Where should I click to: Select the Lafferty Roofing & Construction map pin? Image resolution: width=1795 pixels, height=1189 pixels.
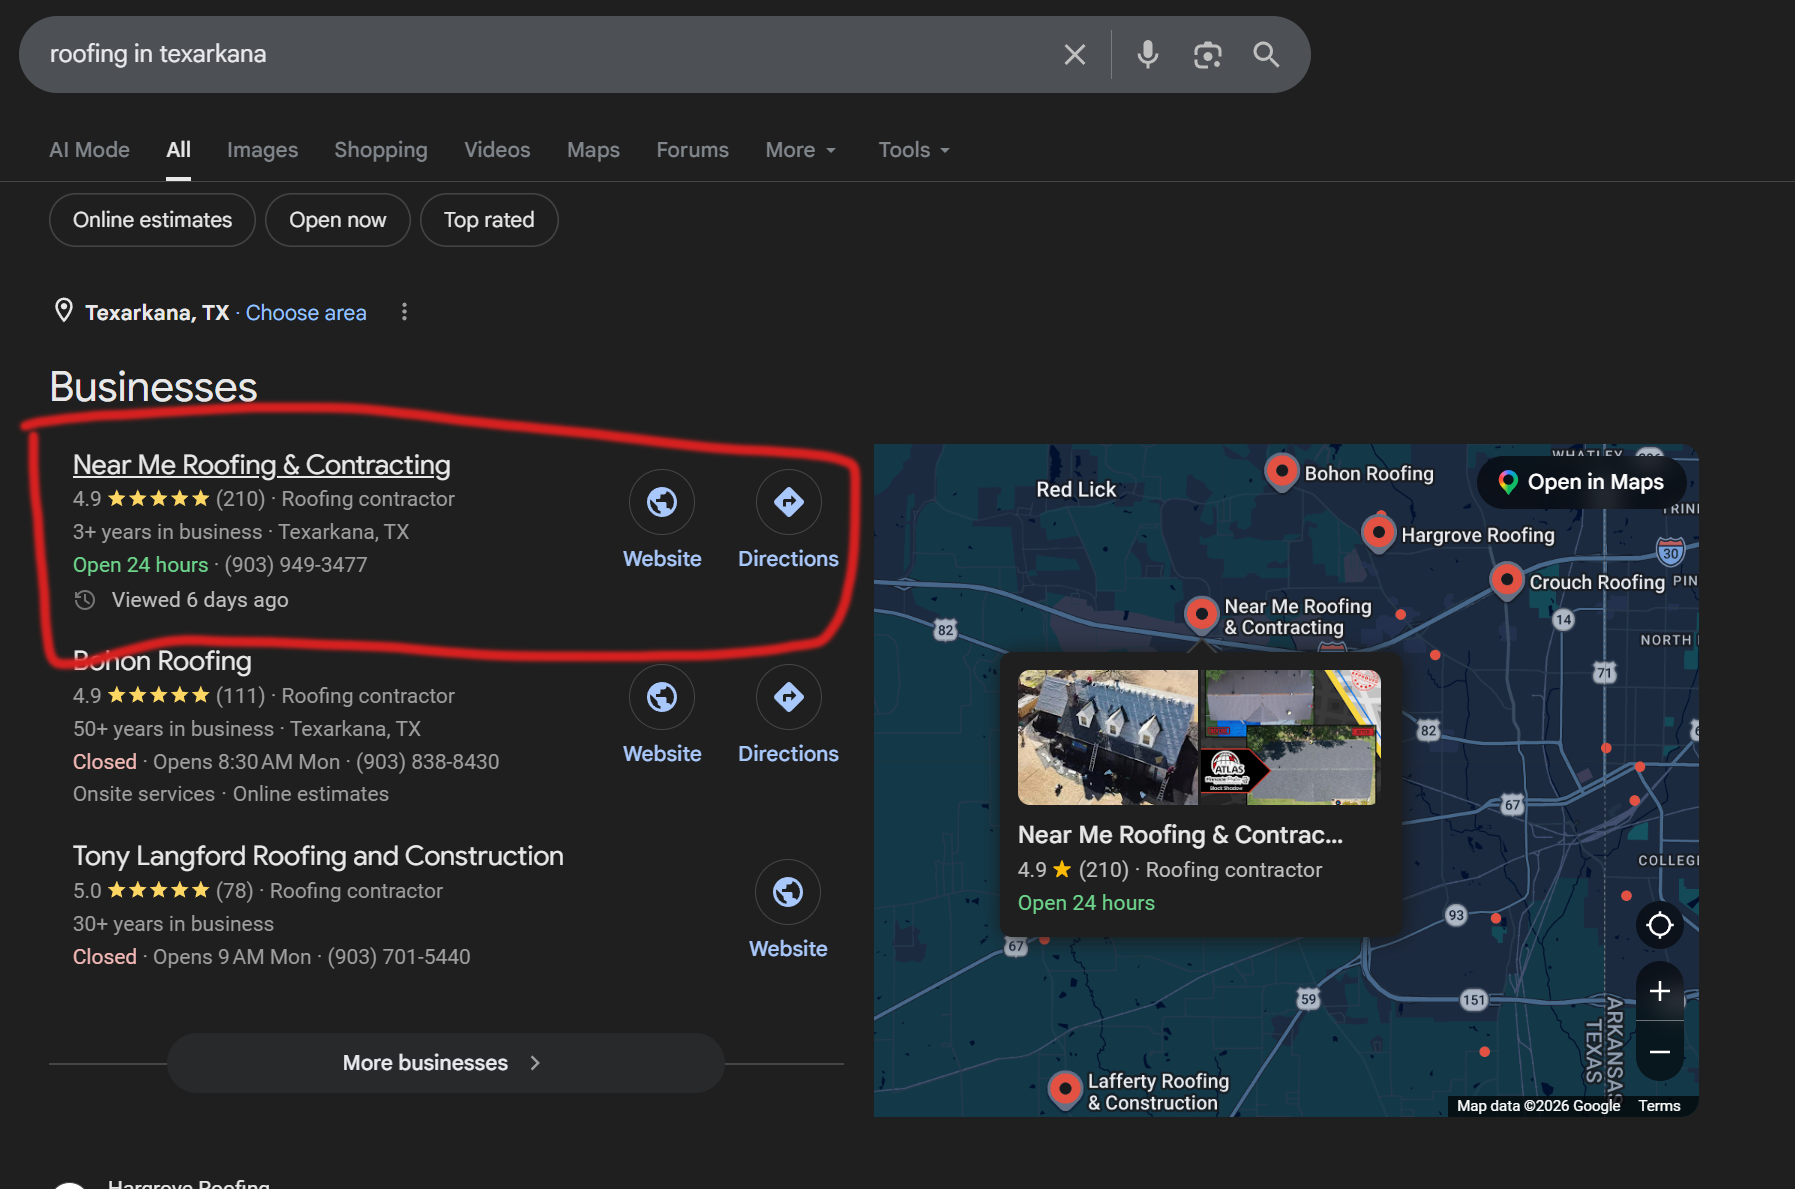click(1065, 1088)
